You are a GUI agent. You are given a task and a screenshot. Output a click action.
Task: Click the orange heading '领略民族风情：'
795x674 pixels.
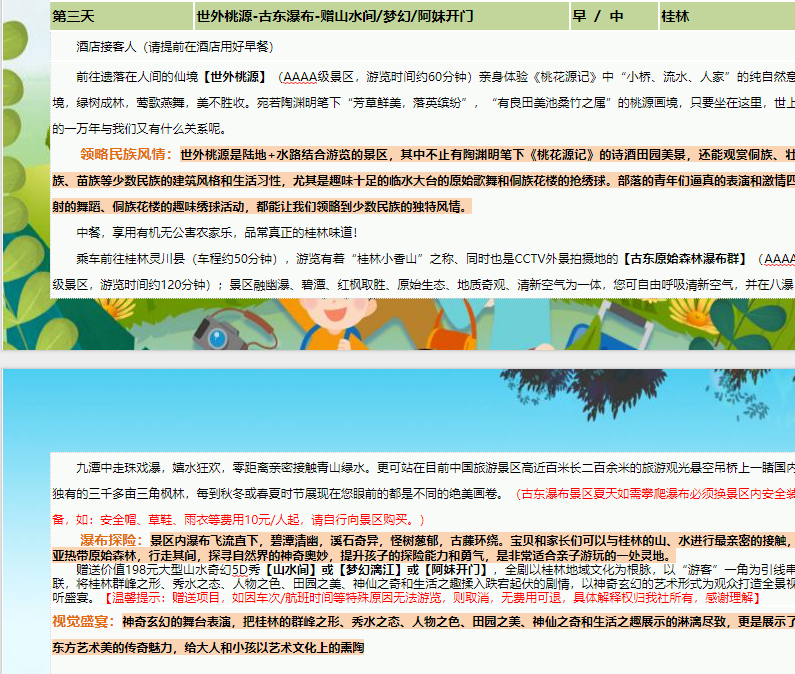(x=126, y=154)
